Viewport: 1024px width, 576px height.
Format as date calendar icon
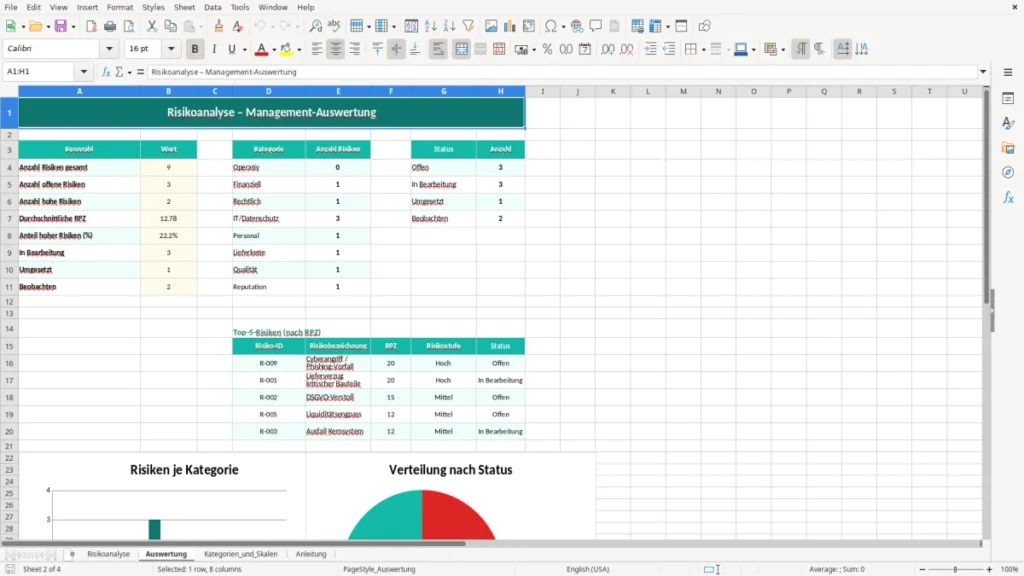585,49
